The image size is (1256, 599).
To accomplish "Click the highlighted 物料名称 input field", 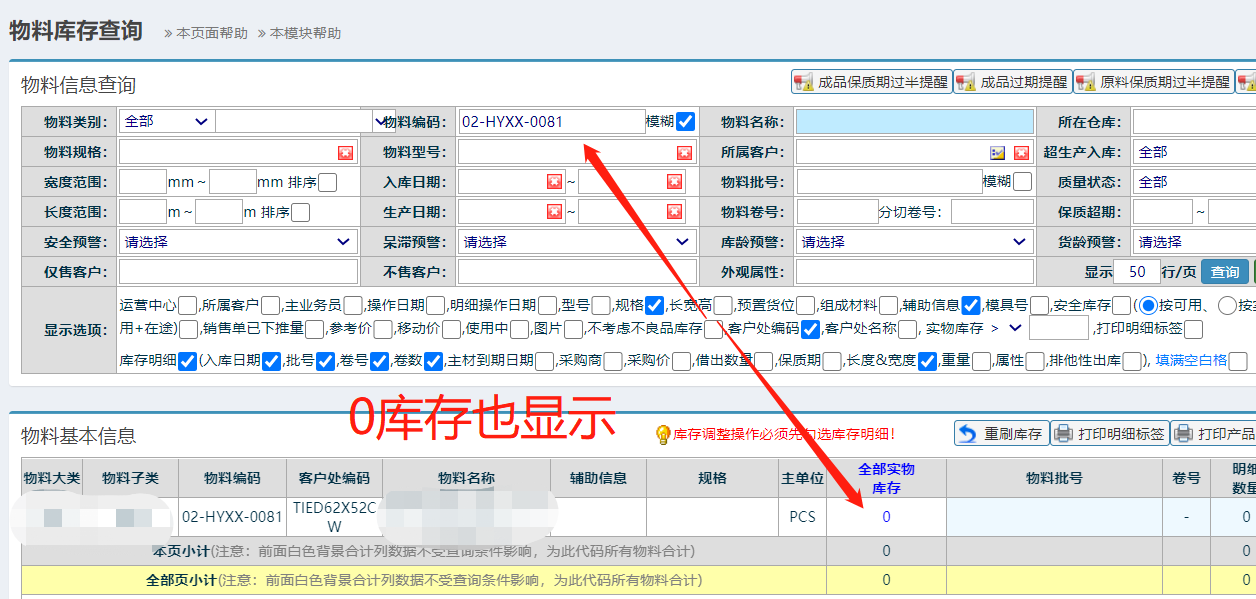I will 914,122.
